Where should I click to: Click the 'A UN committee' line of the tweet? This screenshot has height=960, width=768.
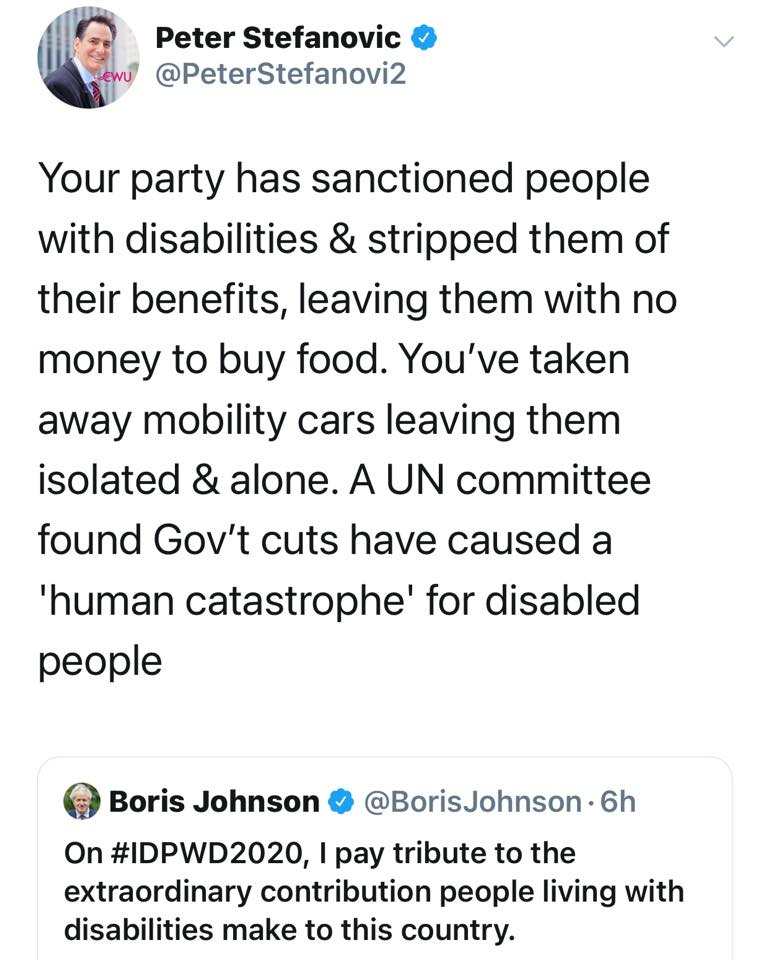pos(500,480)
